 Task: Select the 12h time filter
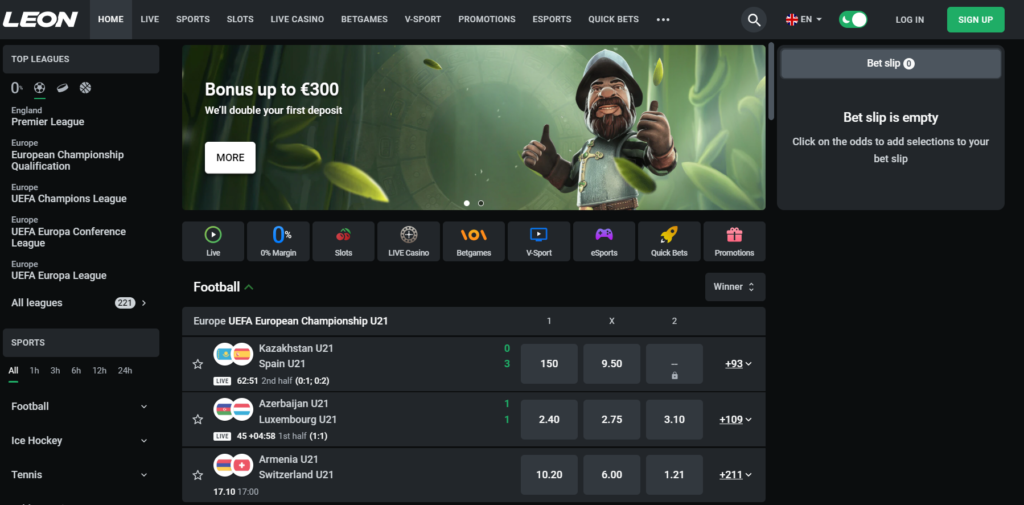(x=99, y=370)
